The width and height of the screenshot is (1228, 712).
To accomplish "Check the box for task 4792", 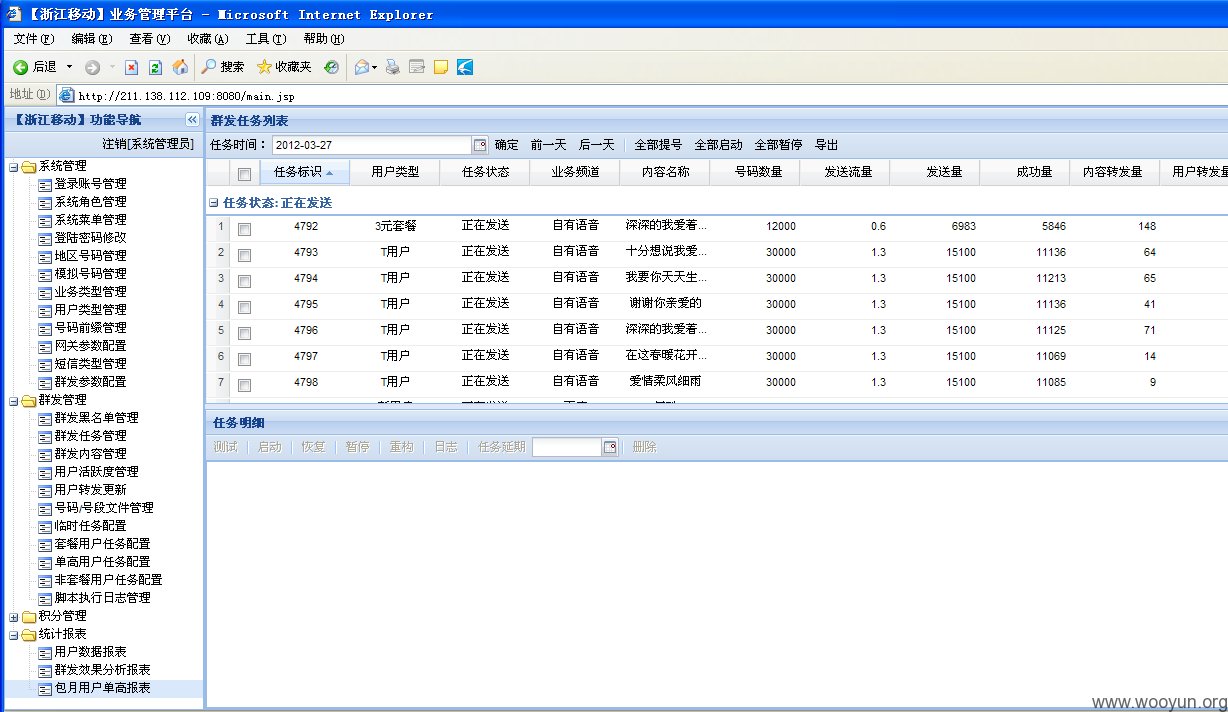I will [x=244, y=229].
